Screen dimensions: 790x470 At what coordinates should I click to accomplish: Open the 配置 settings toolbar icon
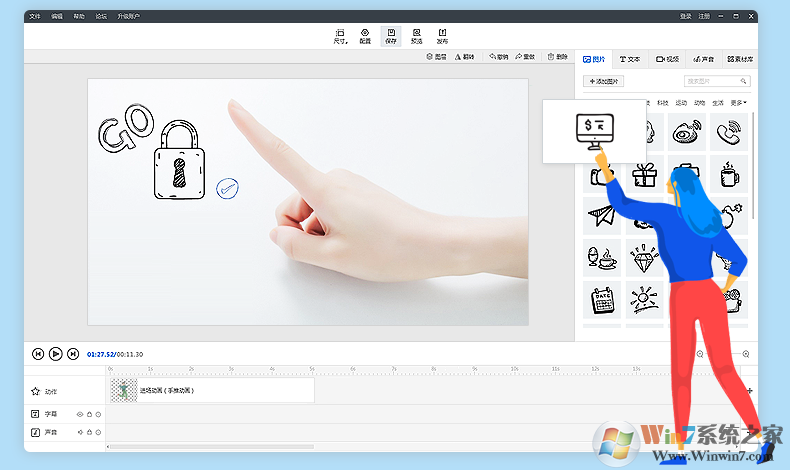(365, 36)
